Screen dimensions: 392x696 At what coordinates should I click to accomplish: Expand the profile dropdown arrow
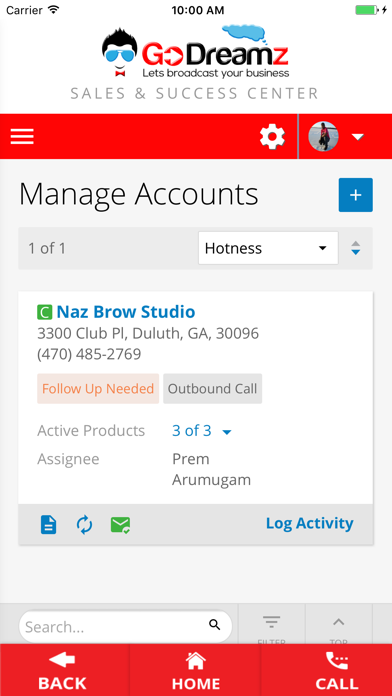[x=358, y=137]
